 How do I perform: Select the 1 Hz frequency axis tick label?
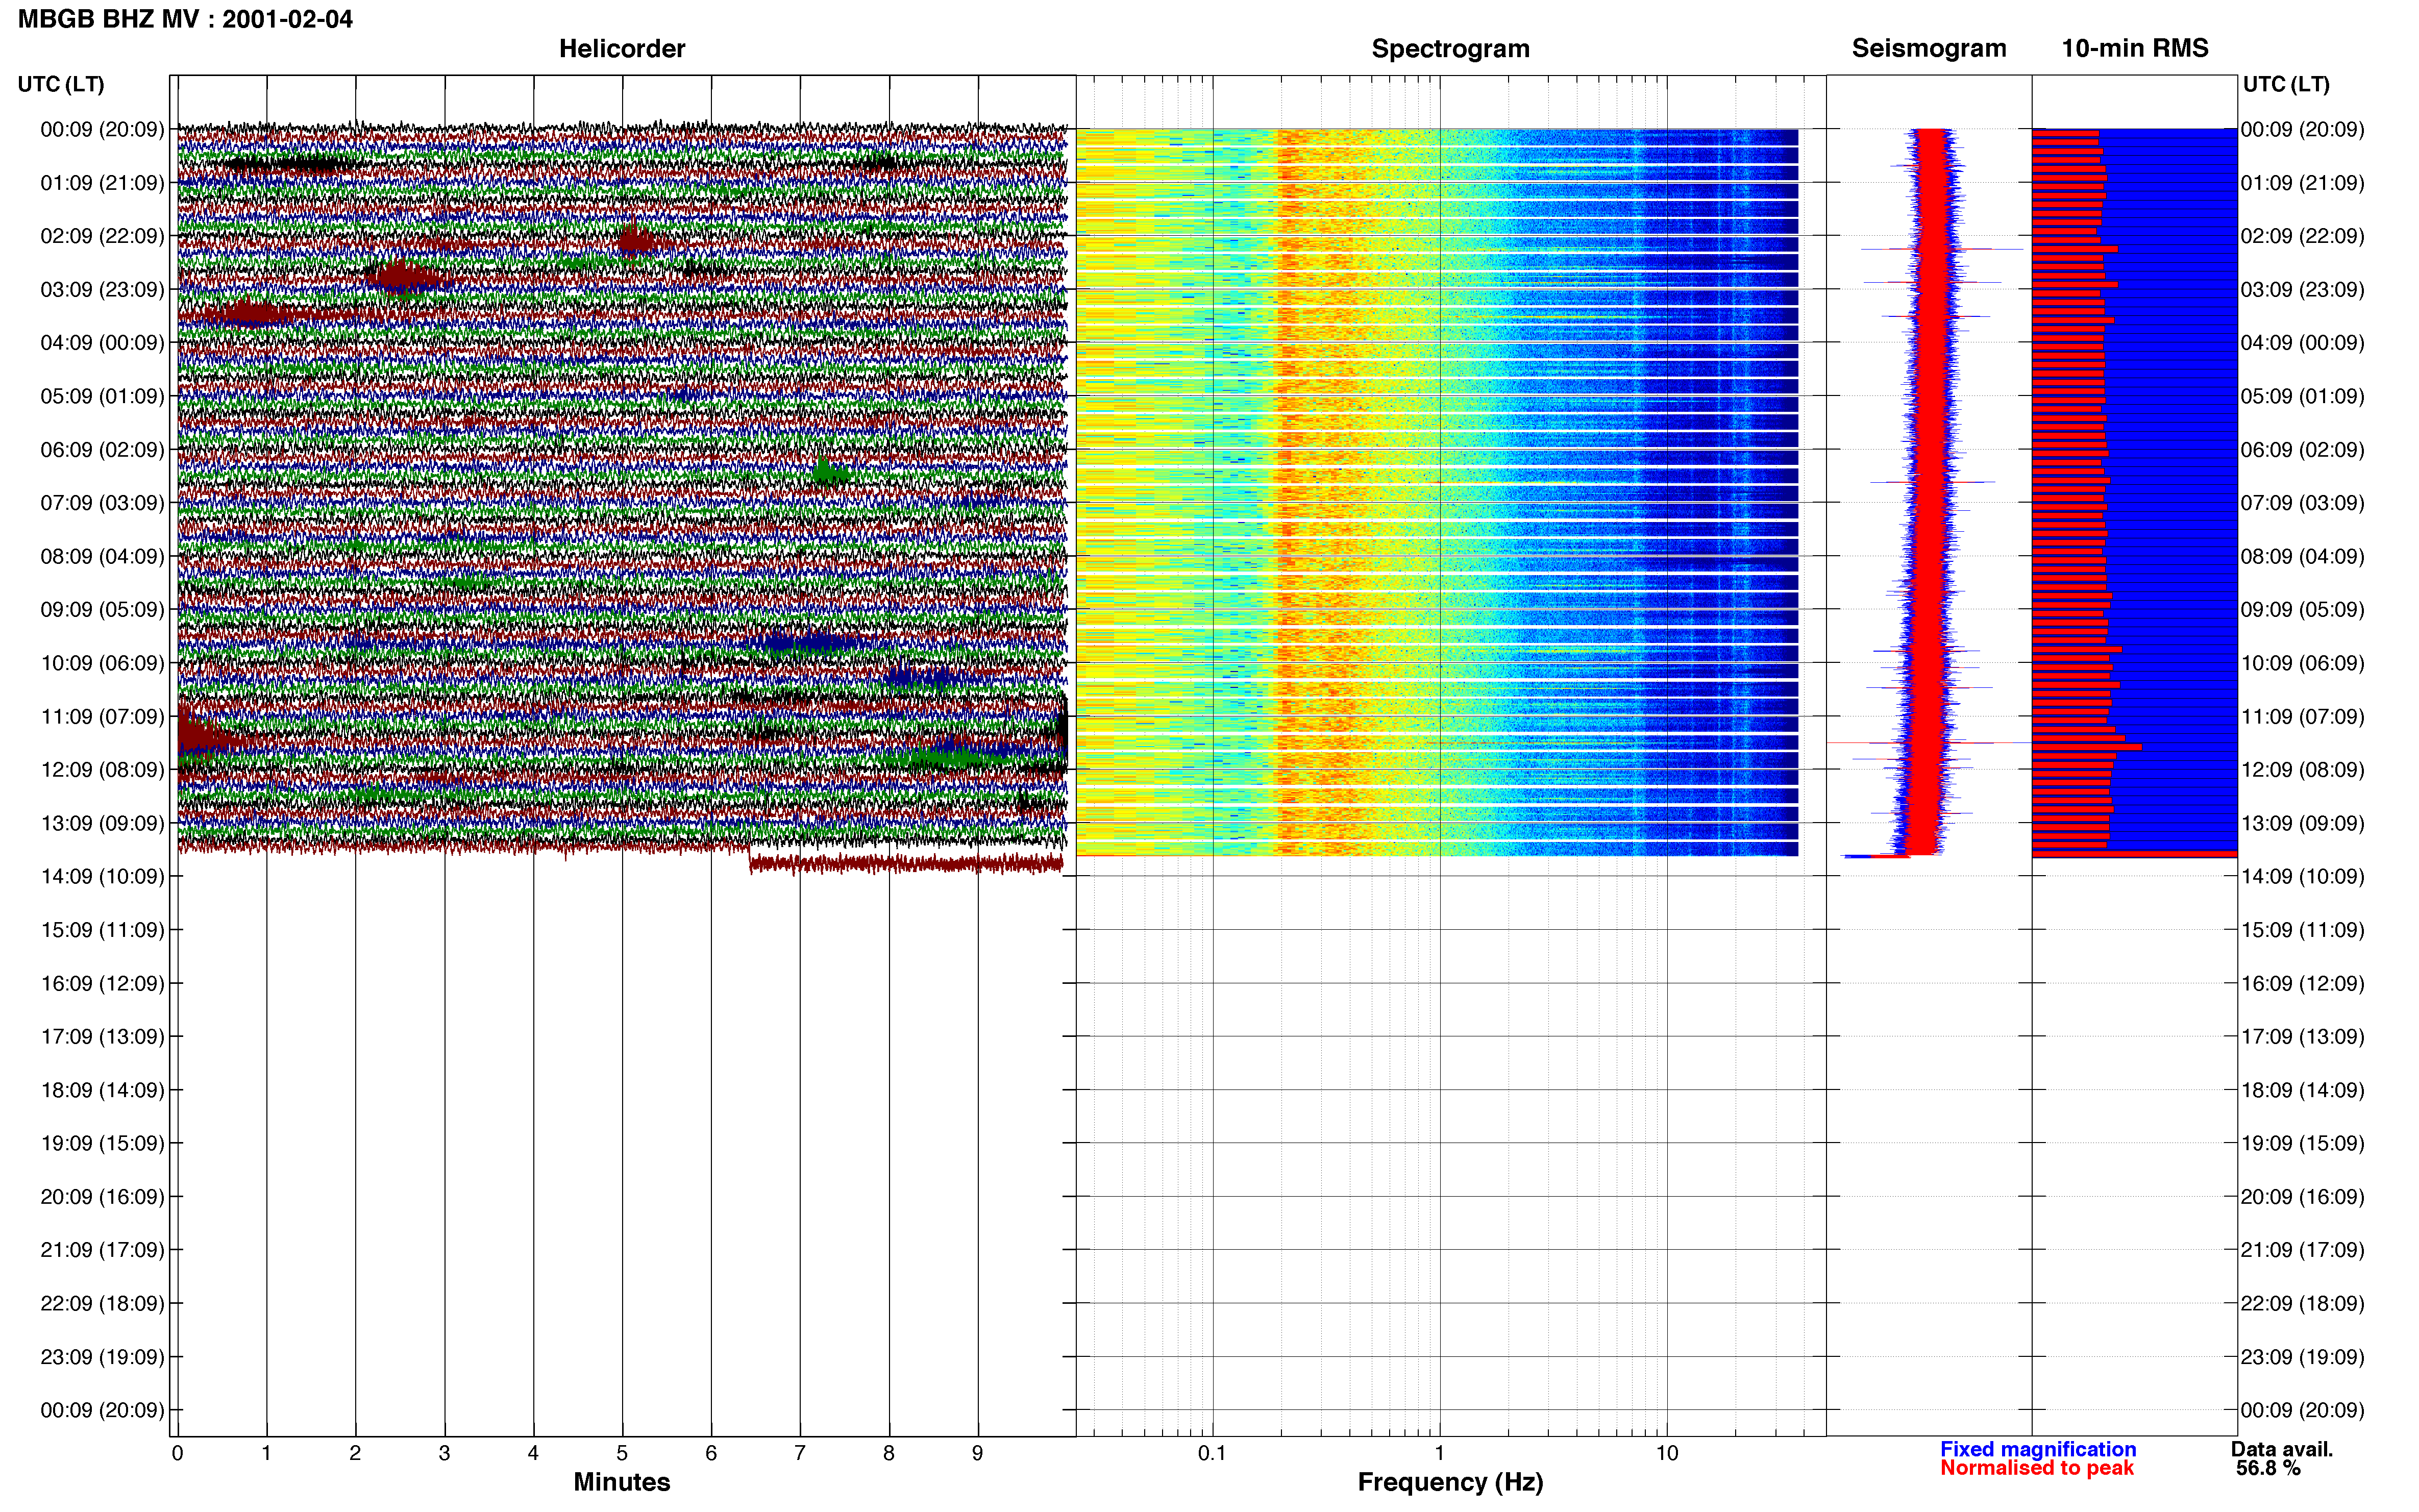pos(1439,1453)
